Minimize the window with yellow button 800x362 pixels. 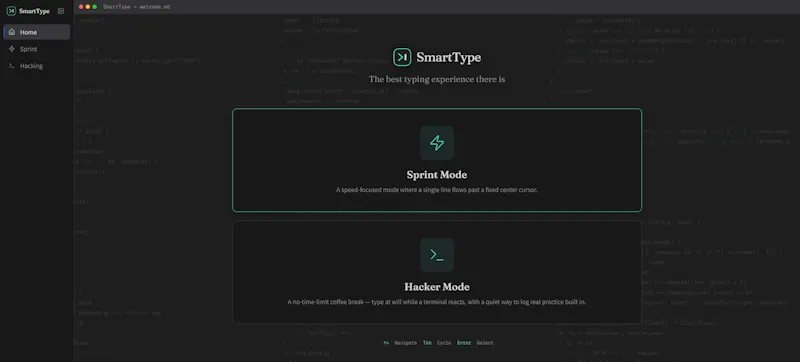pos(88,7)
